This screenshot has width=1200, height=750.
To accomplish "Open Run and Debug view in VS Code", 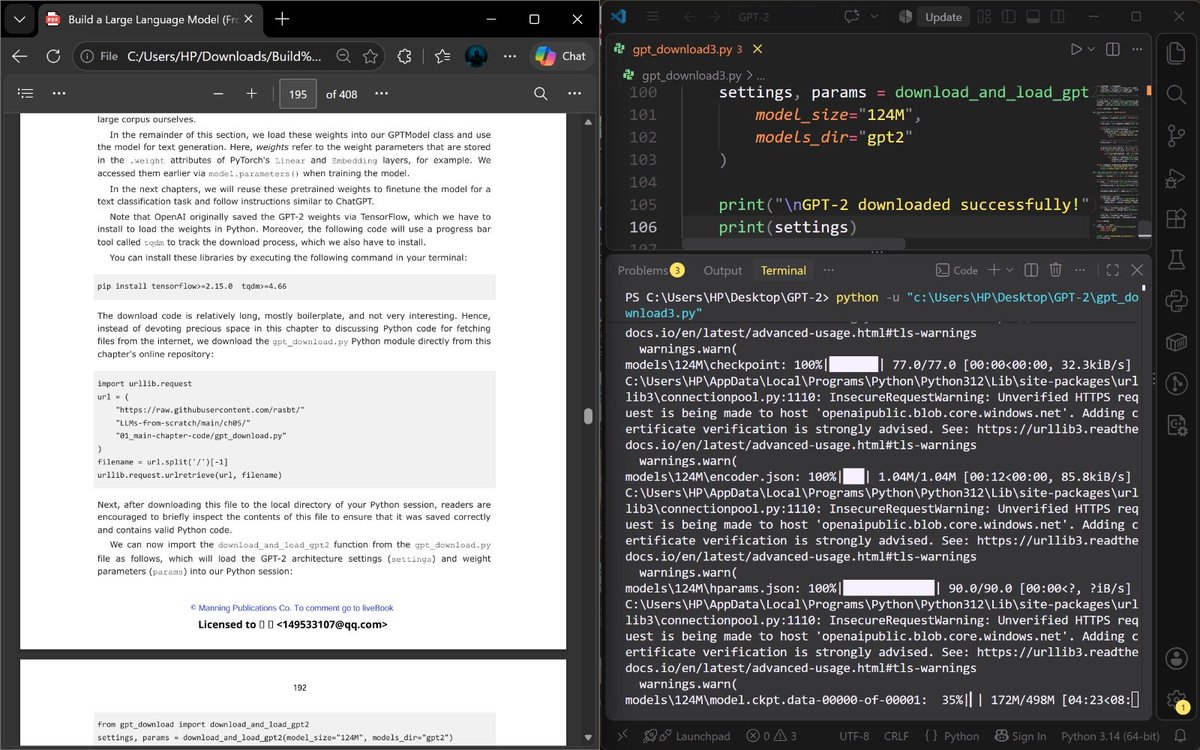I will [x=1176, y=179].
